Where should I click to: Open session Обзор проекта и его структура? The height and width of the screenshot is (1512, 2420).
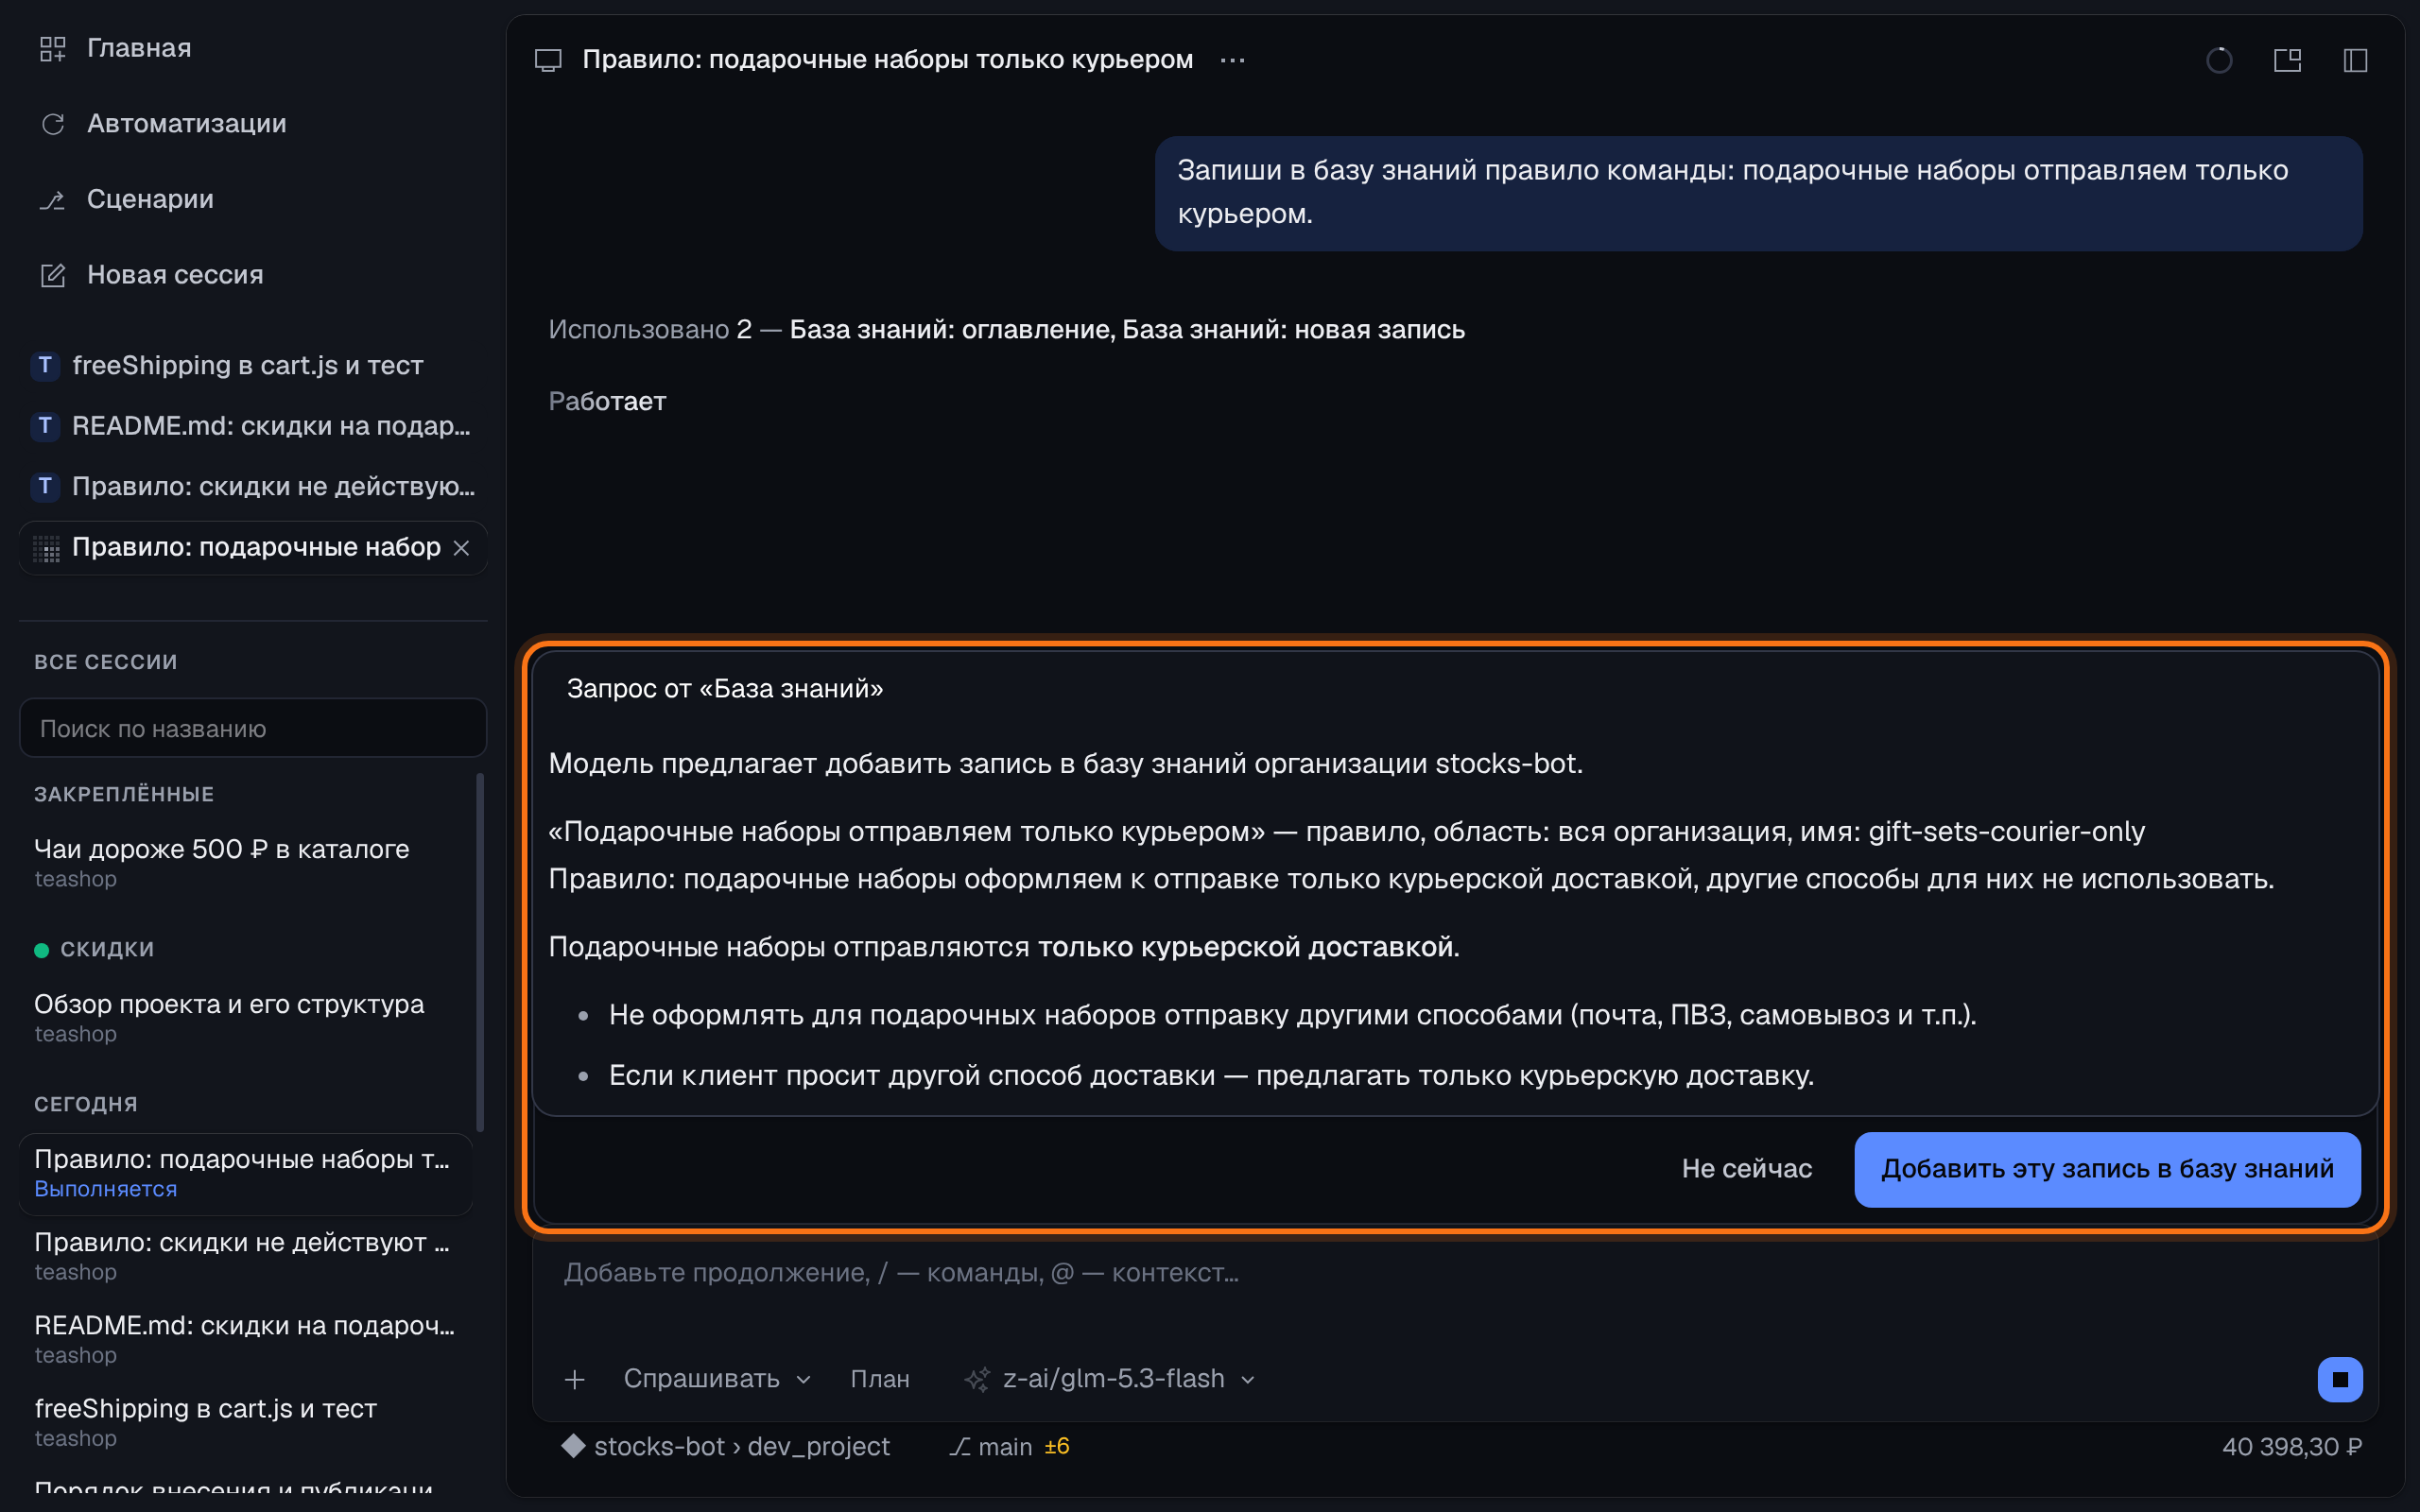245,1017
